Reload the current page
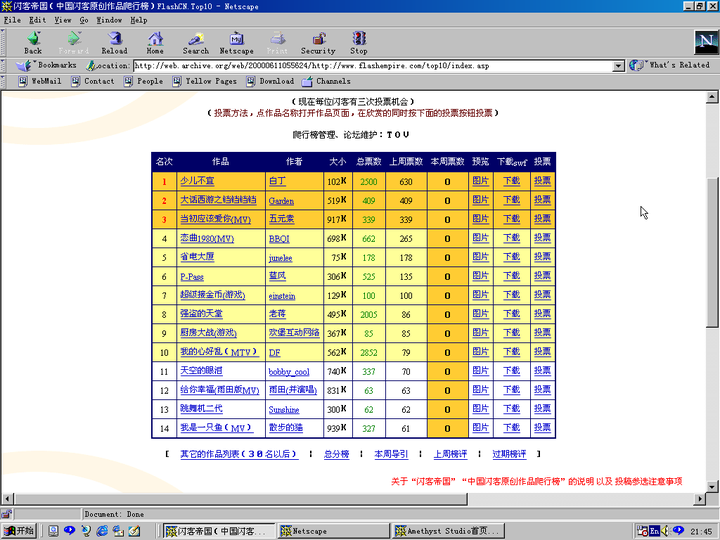This screenshot has width=720, height=540. click(x=114, y=42)
